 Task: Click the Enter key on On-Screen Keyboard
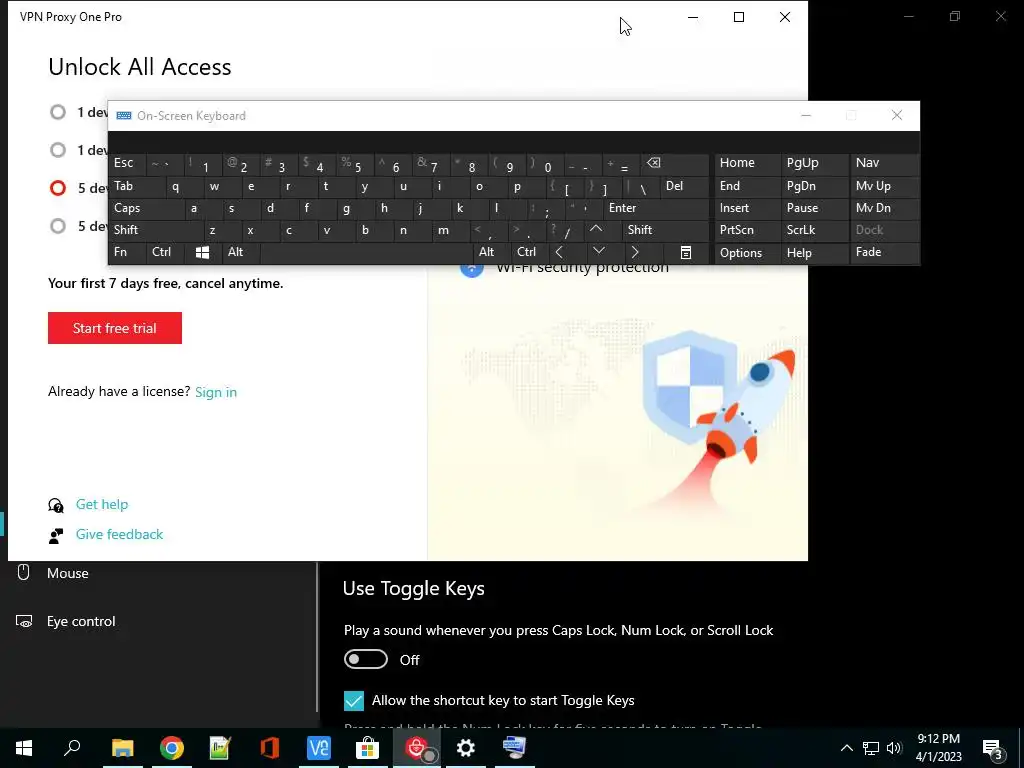click(655, 208)
